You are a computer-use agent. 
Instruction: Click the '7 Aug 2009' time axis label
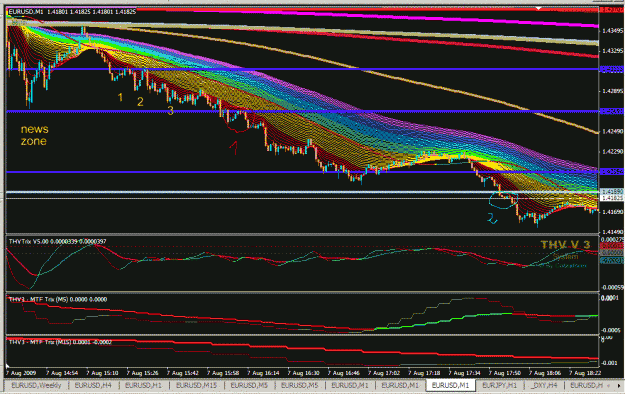(x=21, y=373)
